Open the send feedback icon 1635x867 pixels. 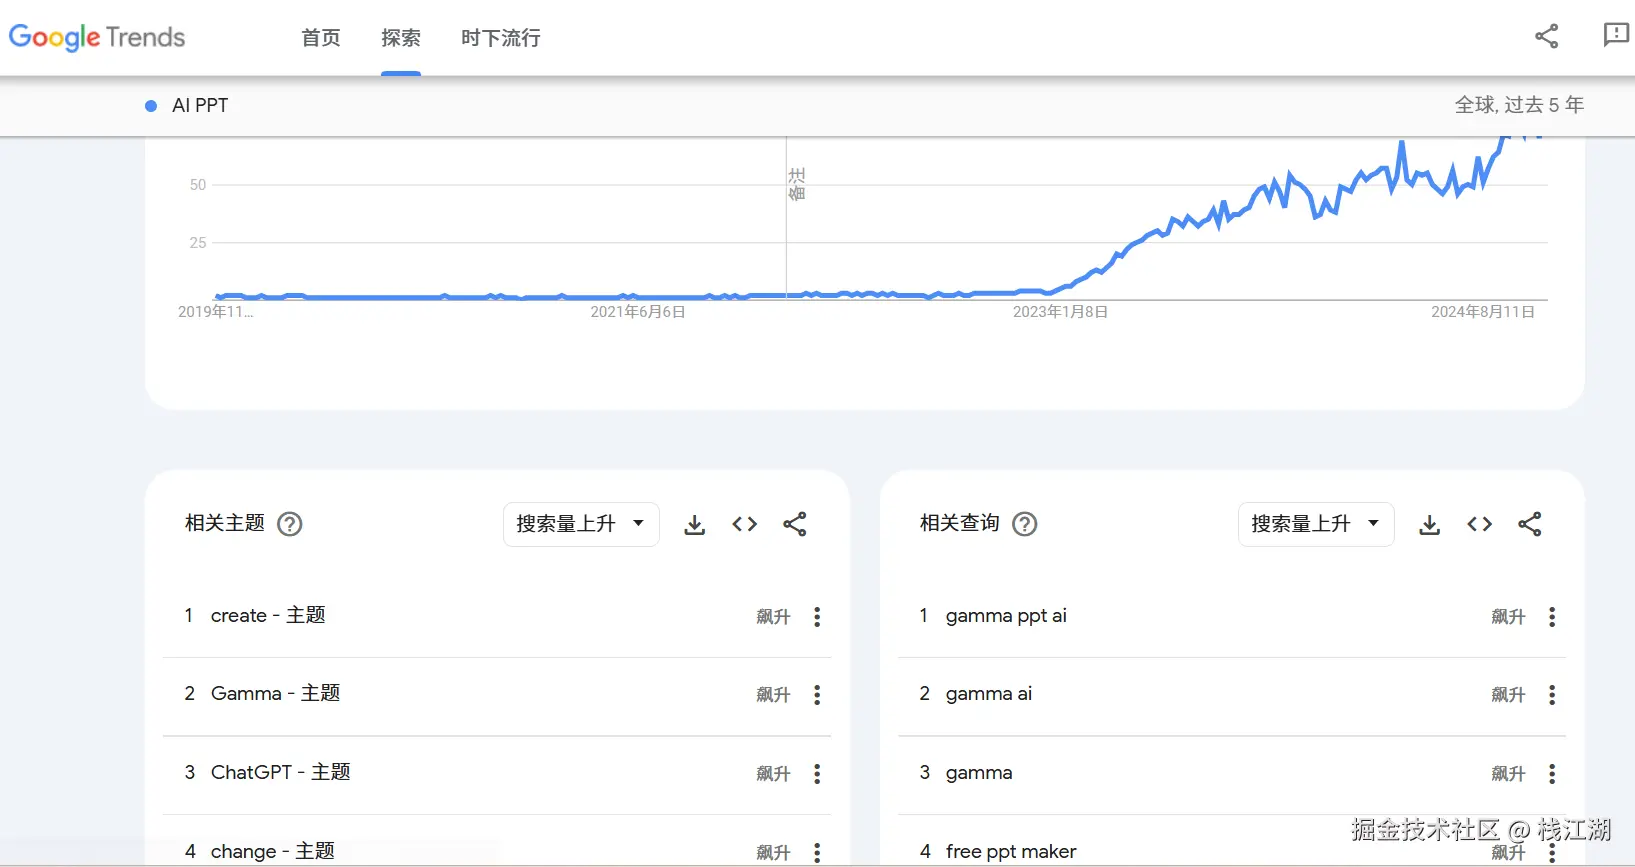1615,36
